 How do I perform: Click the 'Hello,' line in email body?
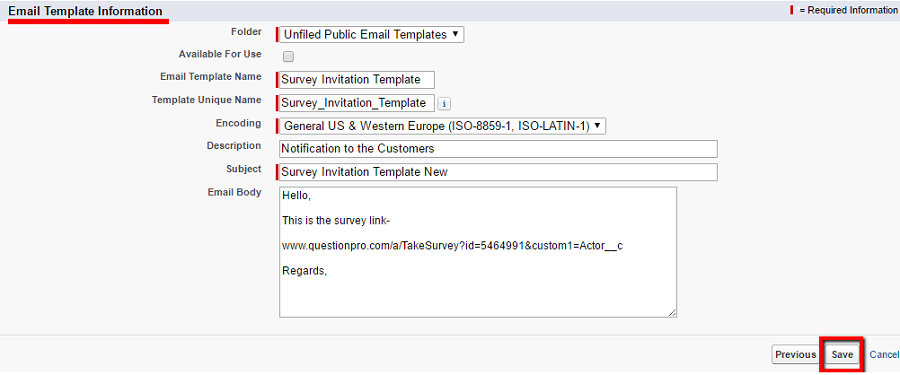point(296,196)
